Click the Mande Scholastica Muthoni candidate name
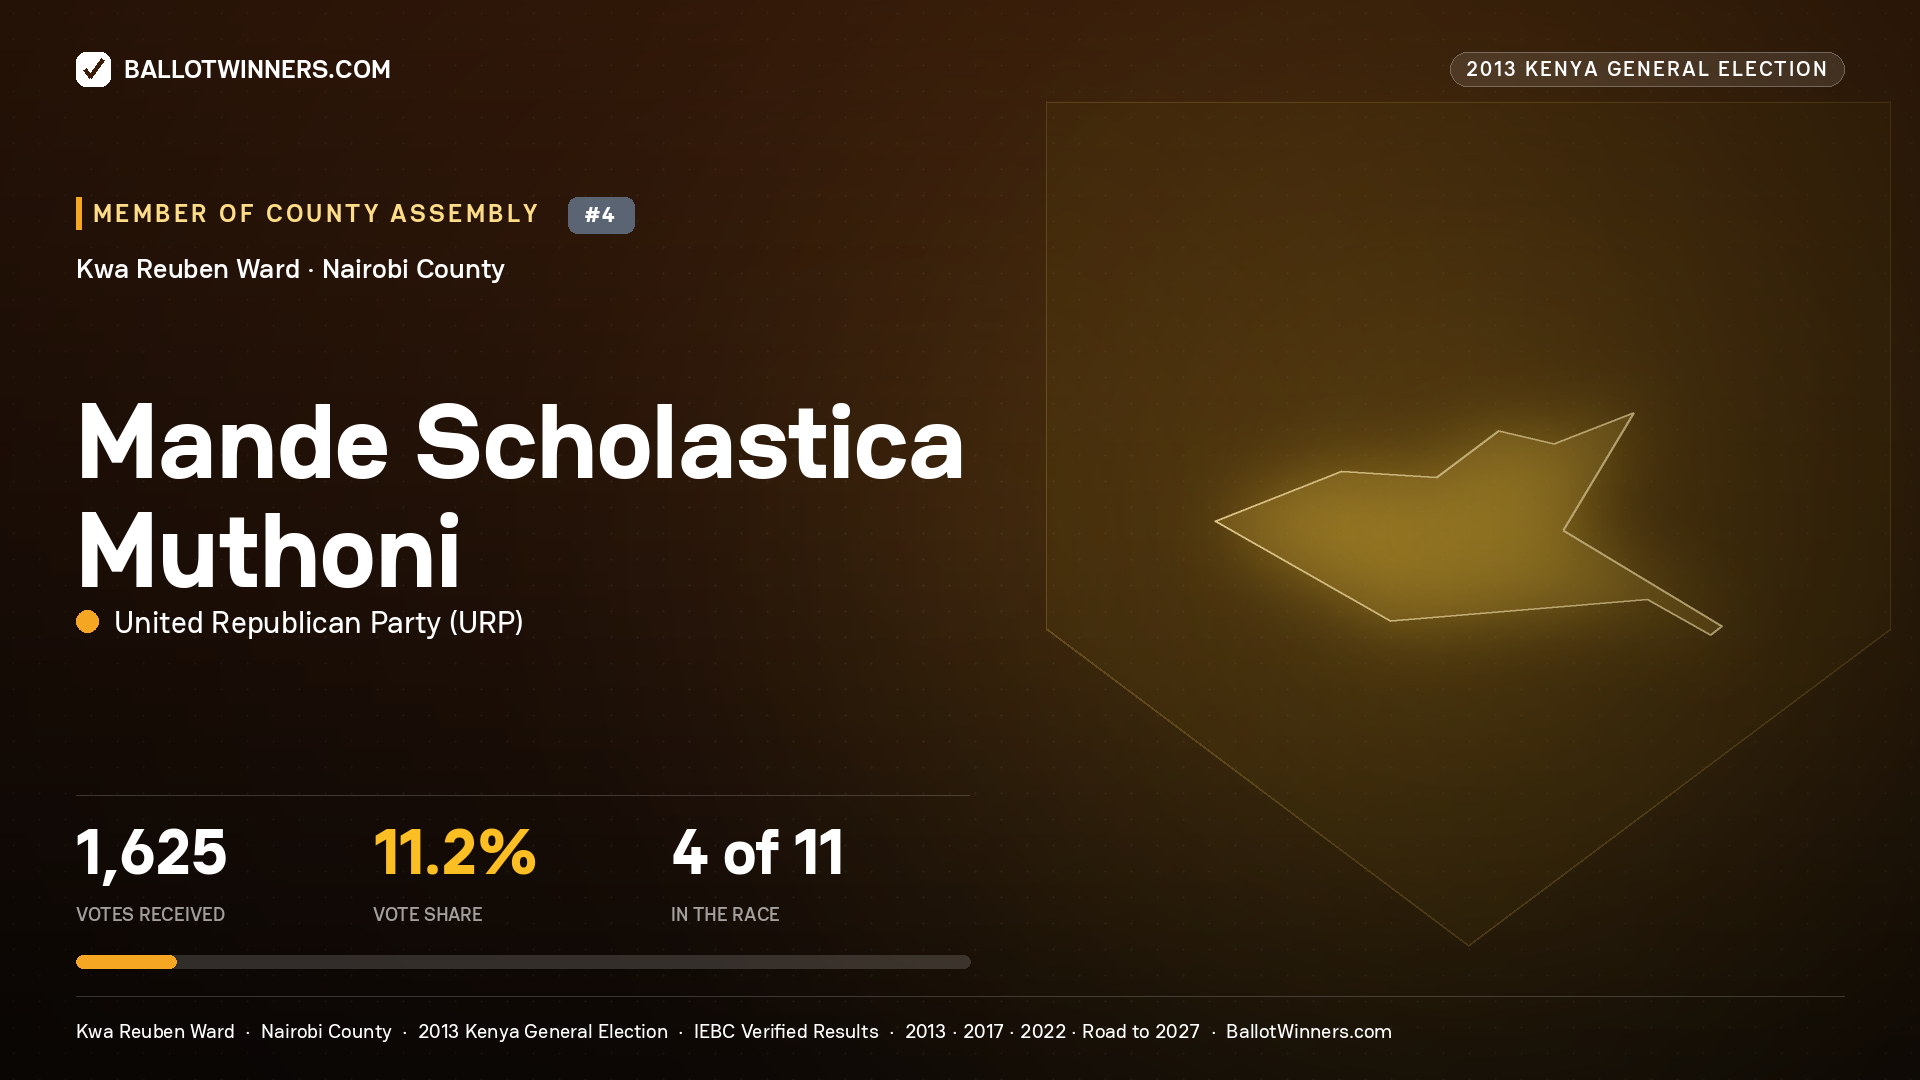Viewport: 1920px width, 1080px height. point(520,495)
